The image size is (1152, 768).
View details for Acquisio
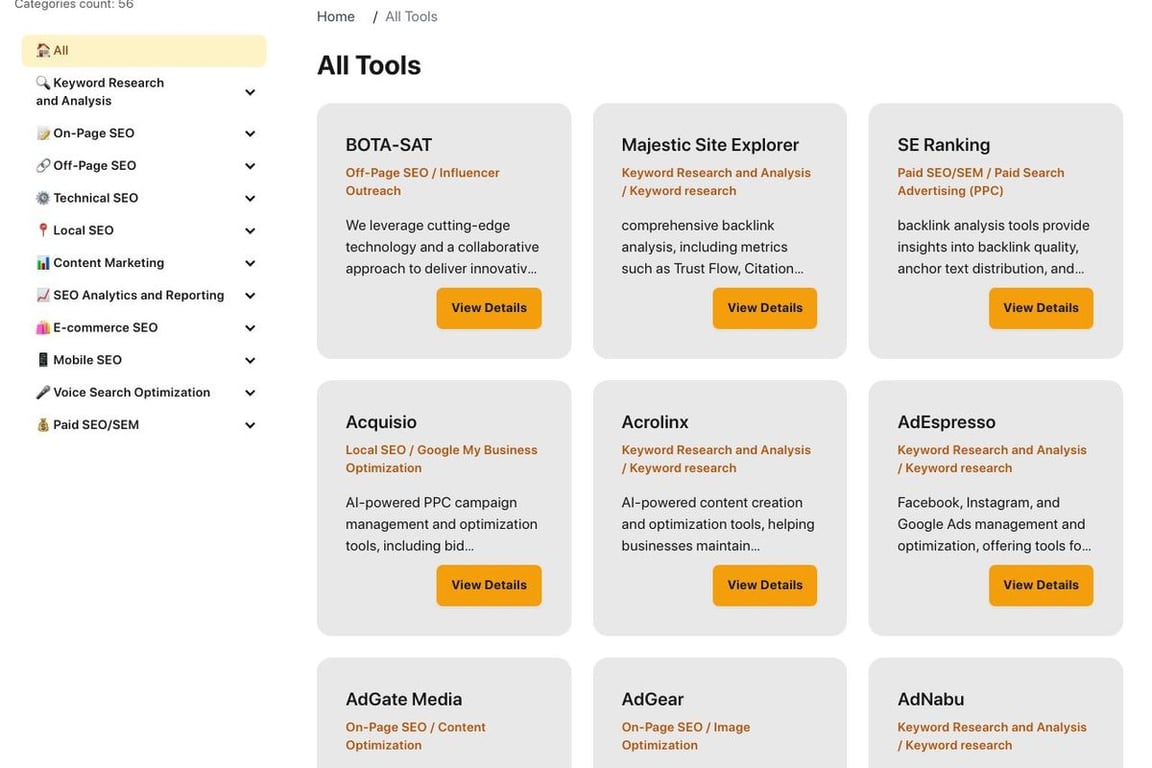click(489, 585)
